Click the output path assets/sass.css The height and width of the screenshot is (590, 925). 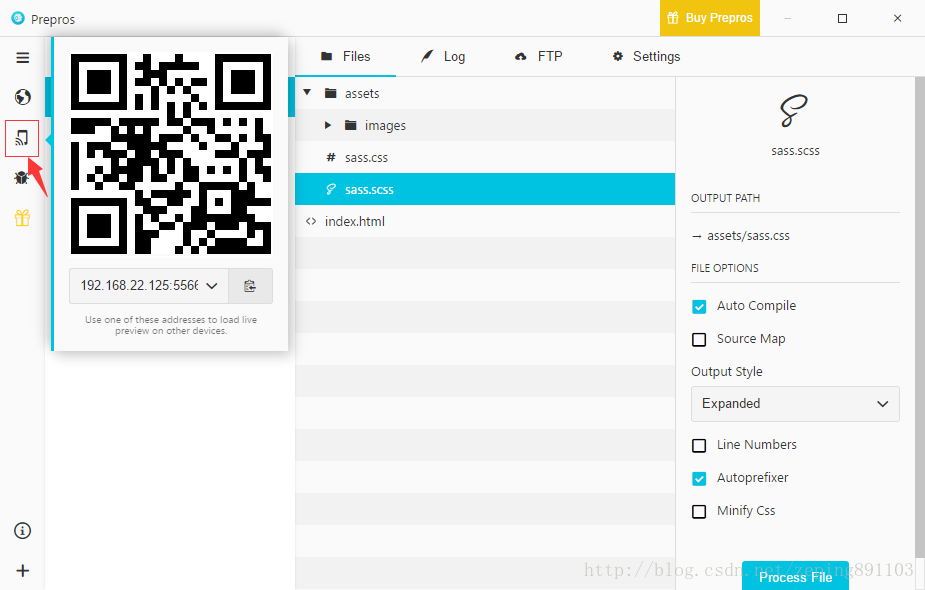click(x=748, y=236)
